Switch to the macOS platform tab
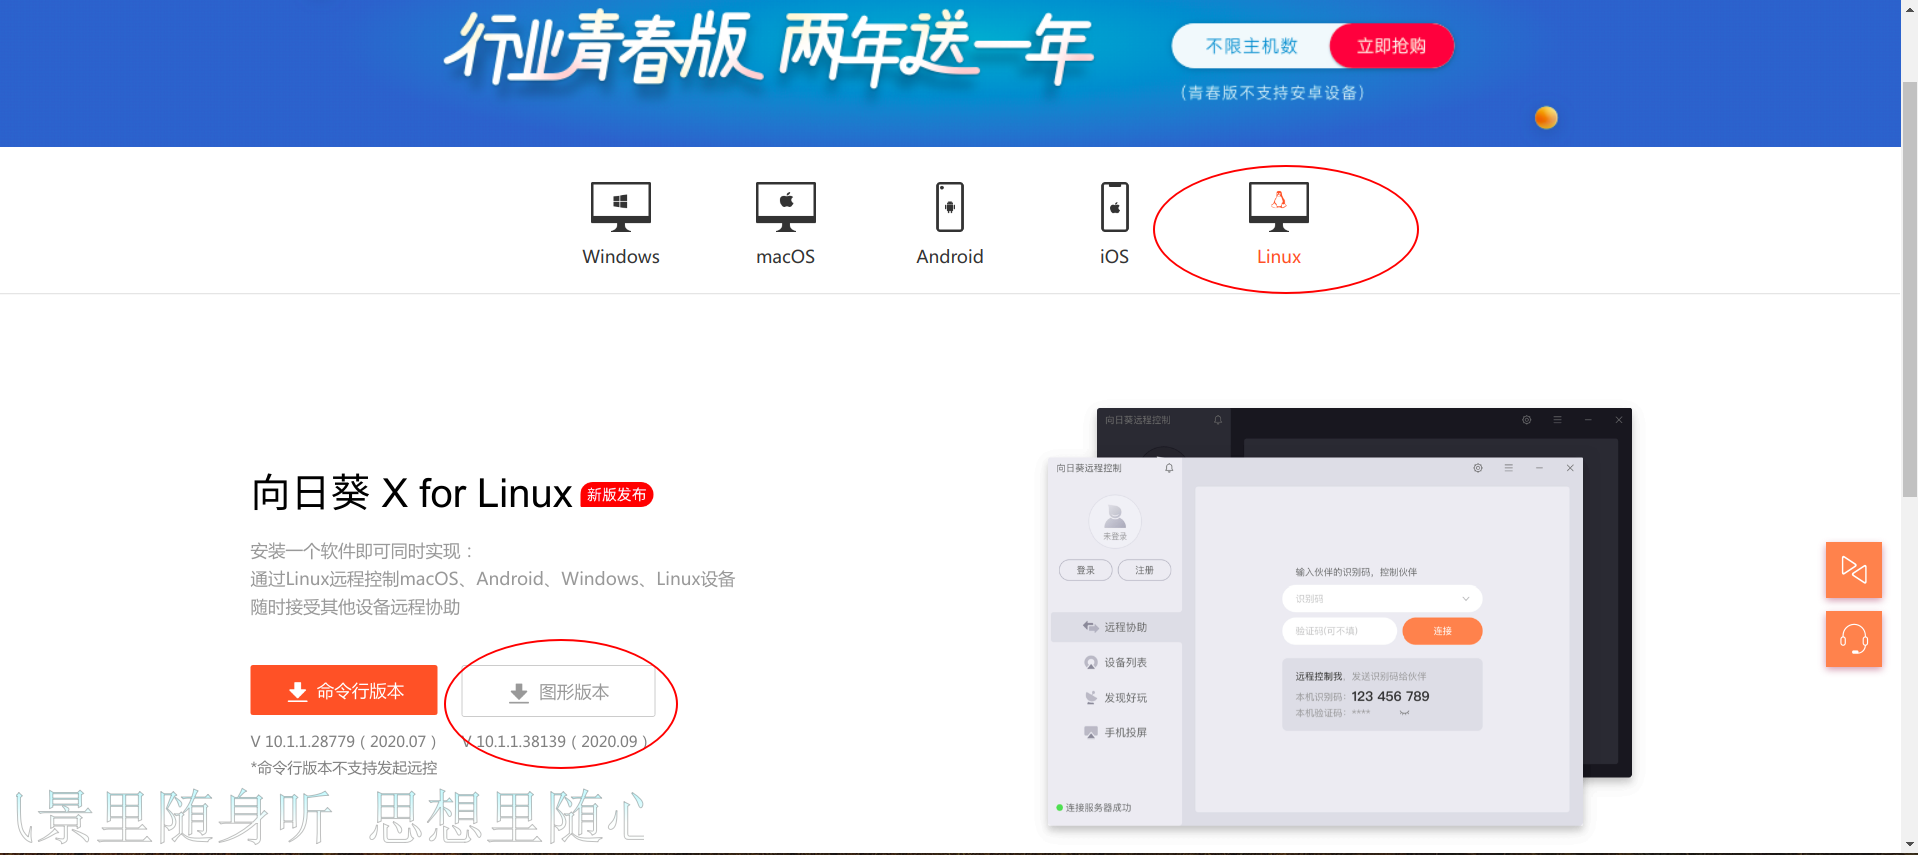The width and height of the screenshot is (1918, 855). click(x=785, y=224)
